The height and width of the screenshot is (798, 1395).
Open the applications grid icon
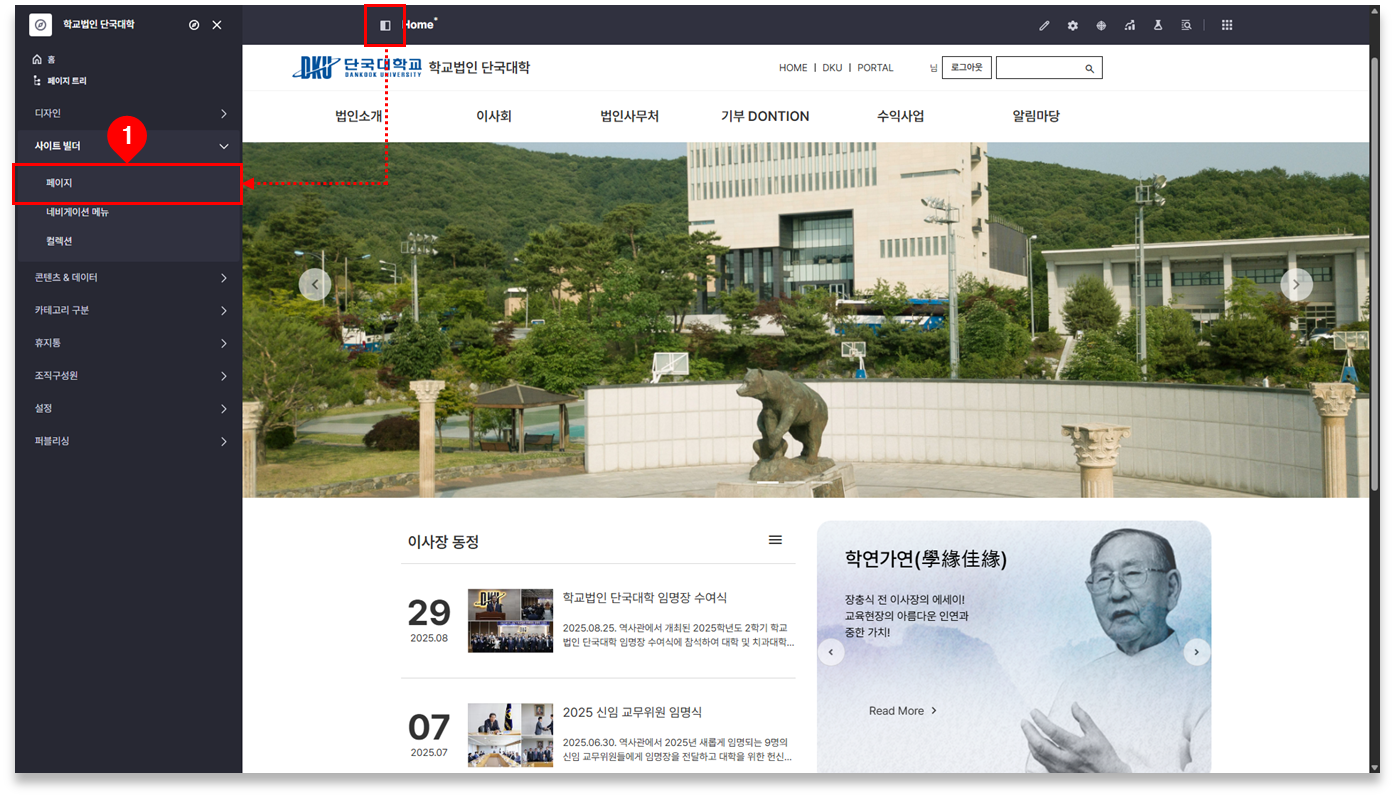[x=1227, y=26]
